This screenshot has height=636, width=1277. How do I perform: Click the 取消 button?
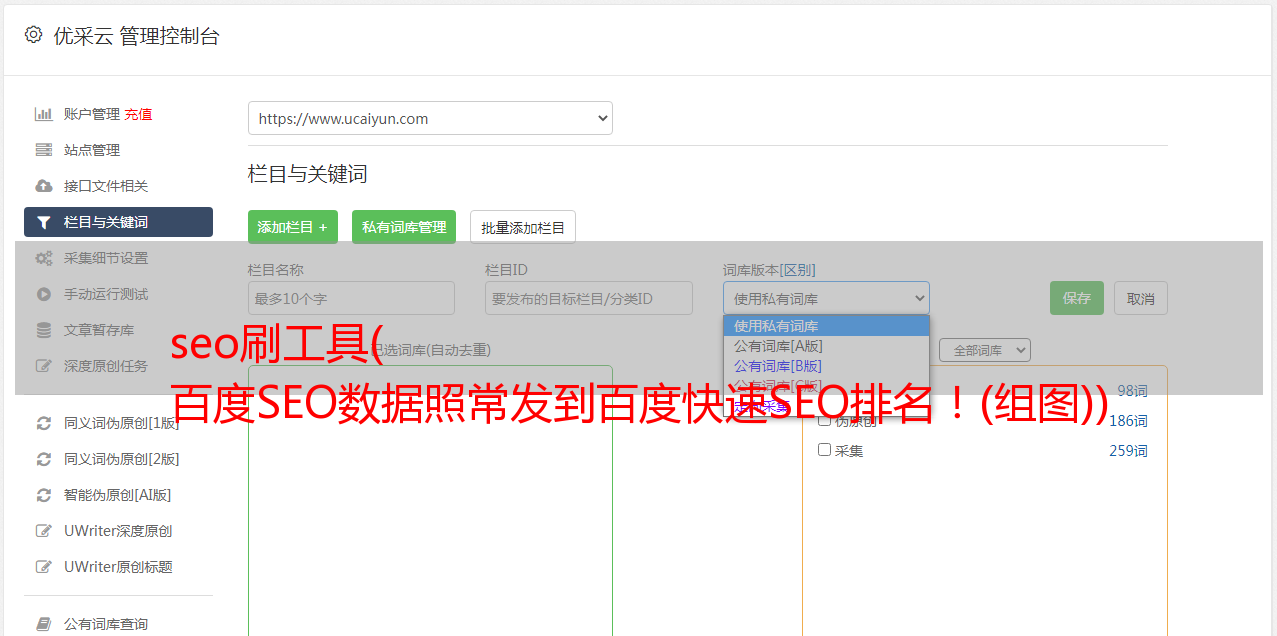click(x=1141, y=298)
